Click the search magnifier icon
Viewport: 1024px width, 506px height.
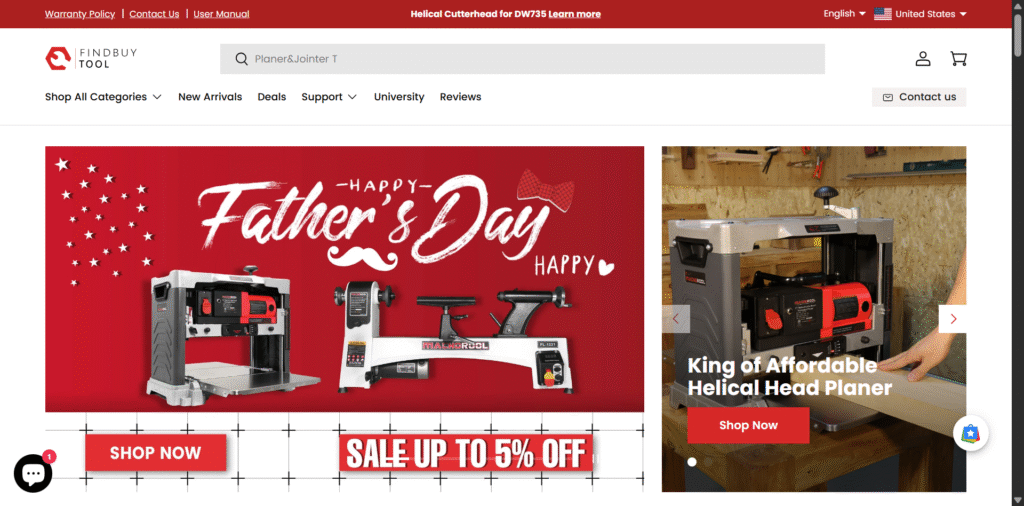pos(242,59)
